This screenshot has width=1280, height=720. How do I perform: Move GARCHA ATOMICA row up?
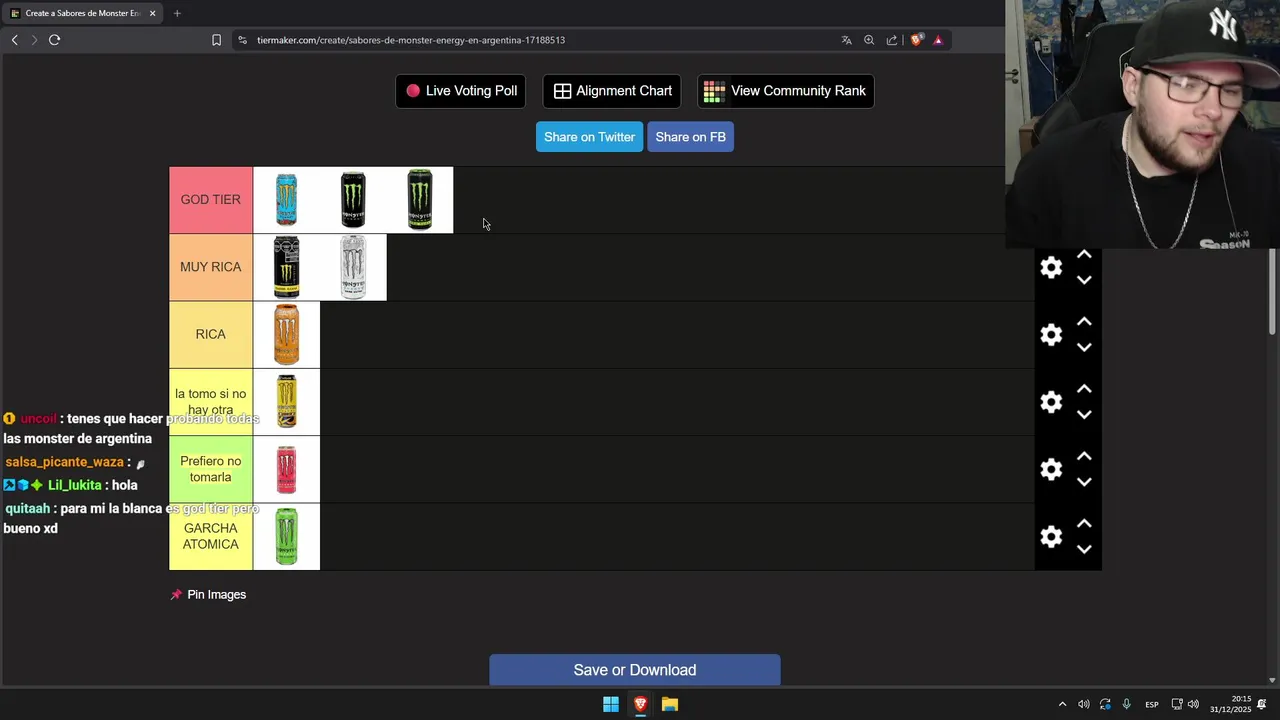pyautogui.click(x=1084, y=524)
